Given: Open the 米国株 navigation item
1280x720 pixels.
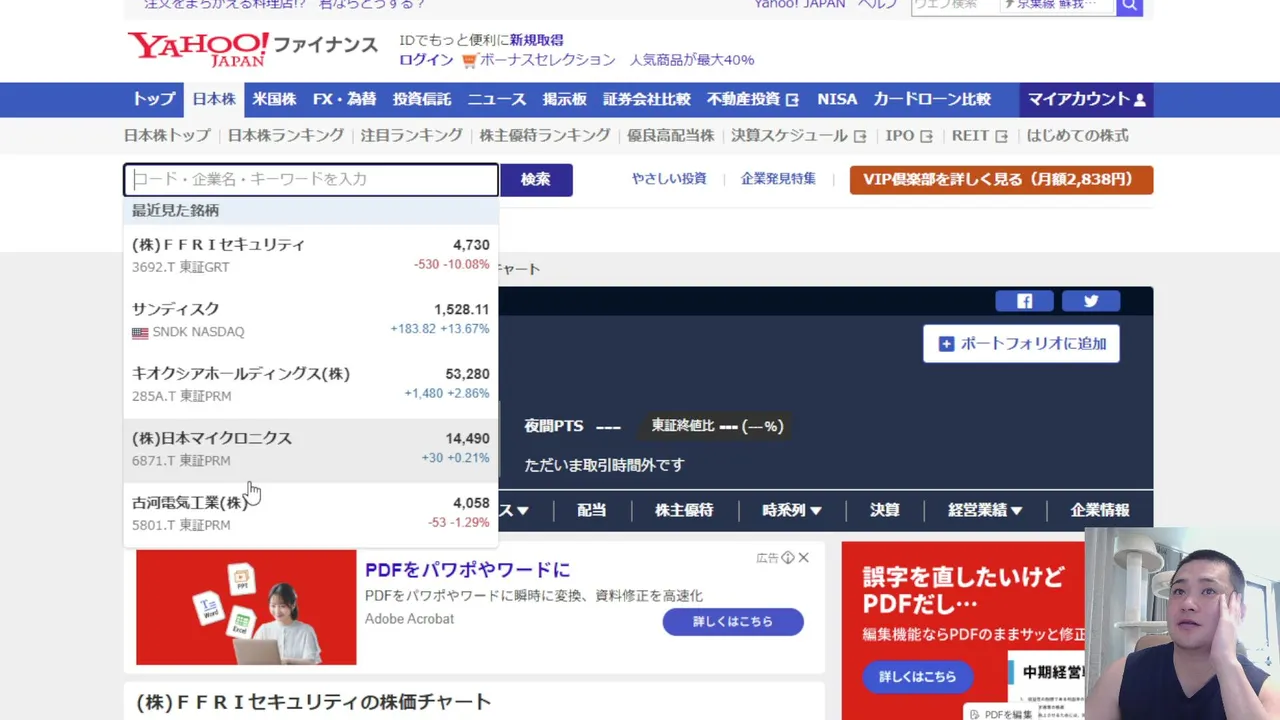Looking at the screenshot, I should [x=274, y=99].
